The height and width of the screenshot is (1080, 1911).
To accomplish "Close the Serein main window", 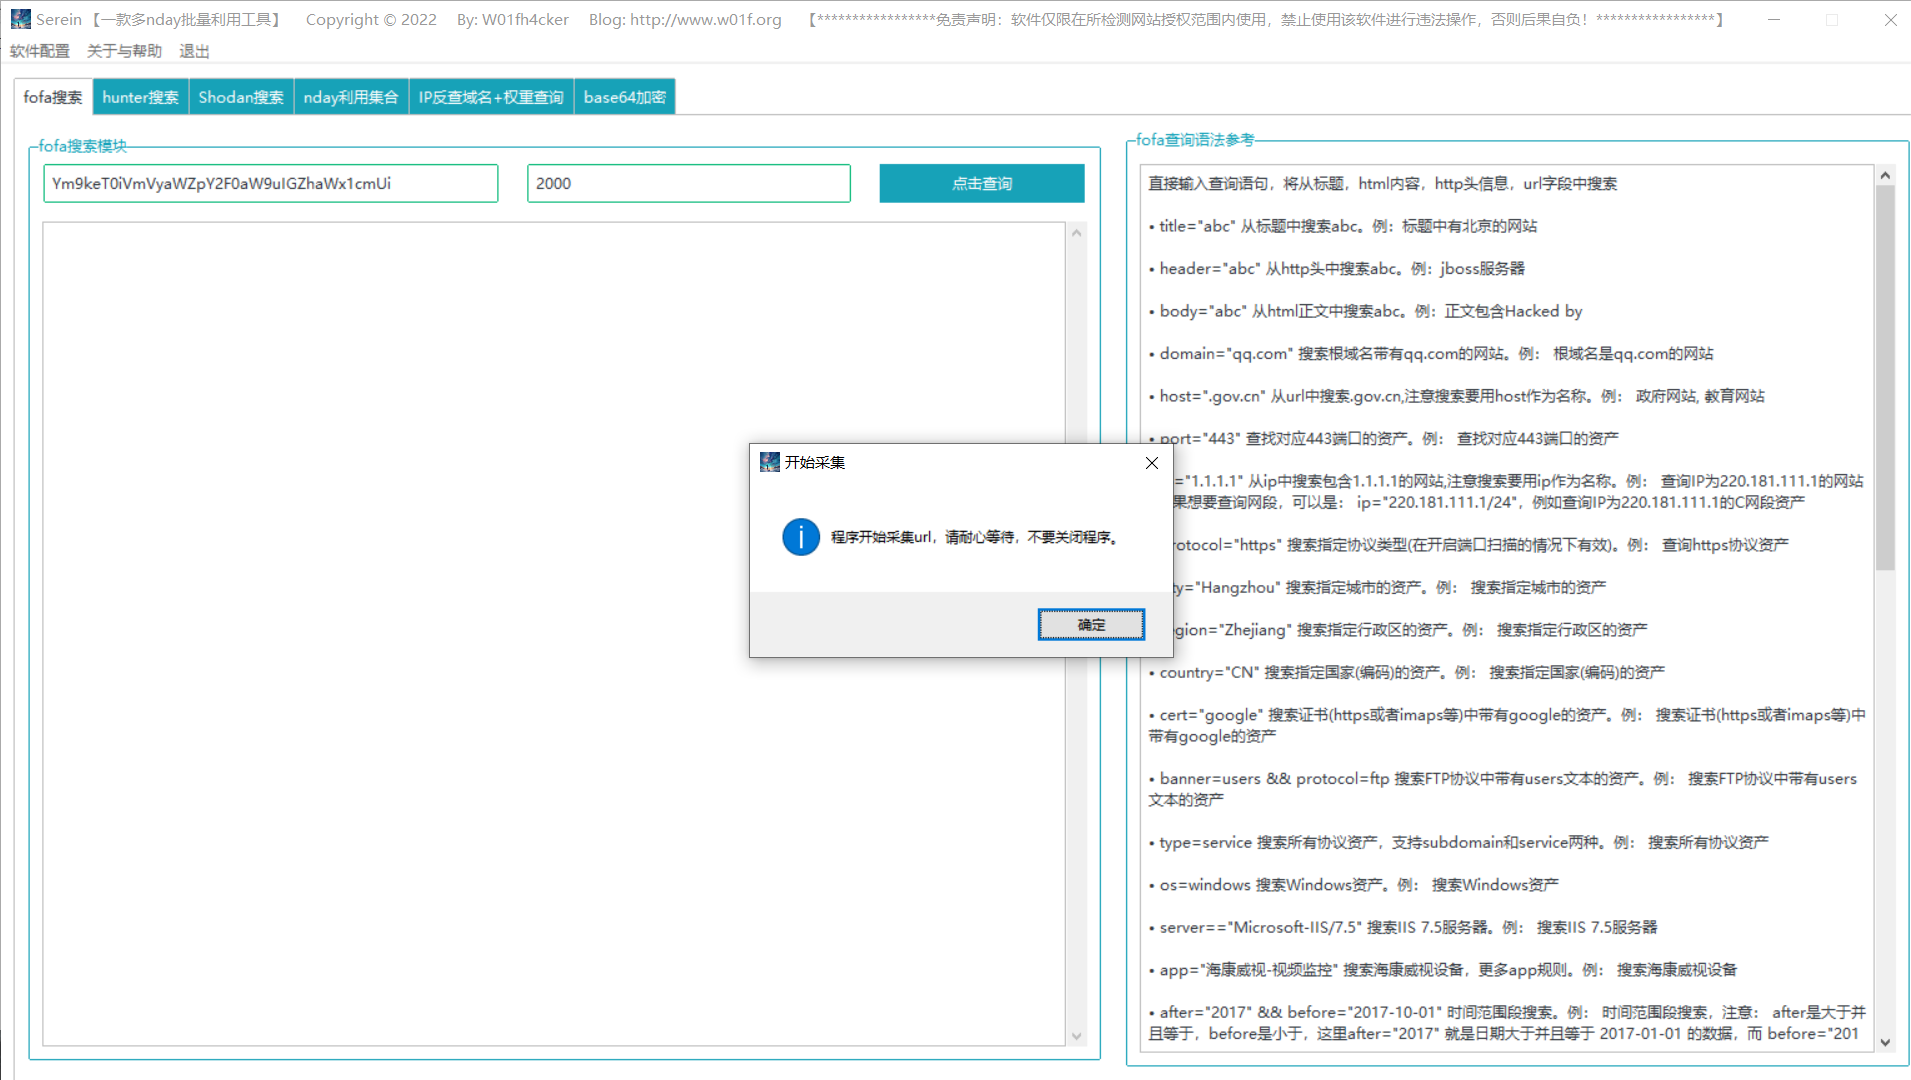I will point(1890,19).
